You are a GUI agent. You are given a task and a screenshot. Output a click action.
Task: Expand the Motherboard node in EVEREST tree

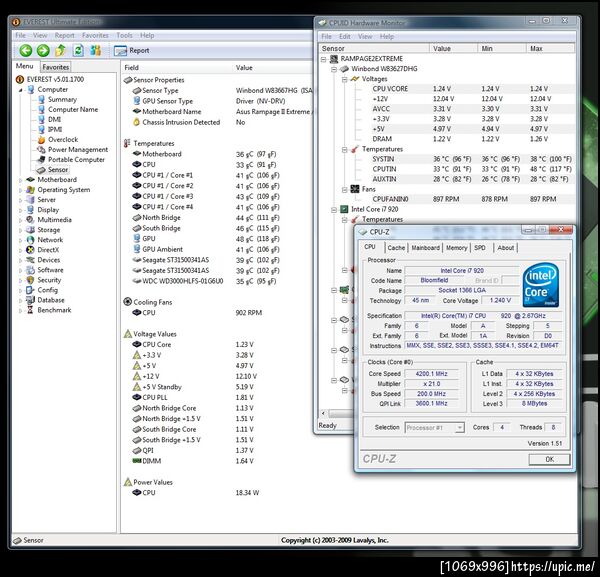click(21, 180)
